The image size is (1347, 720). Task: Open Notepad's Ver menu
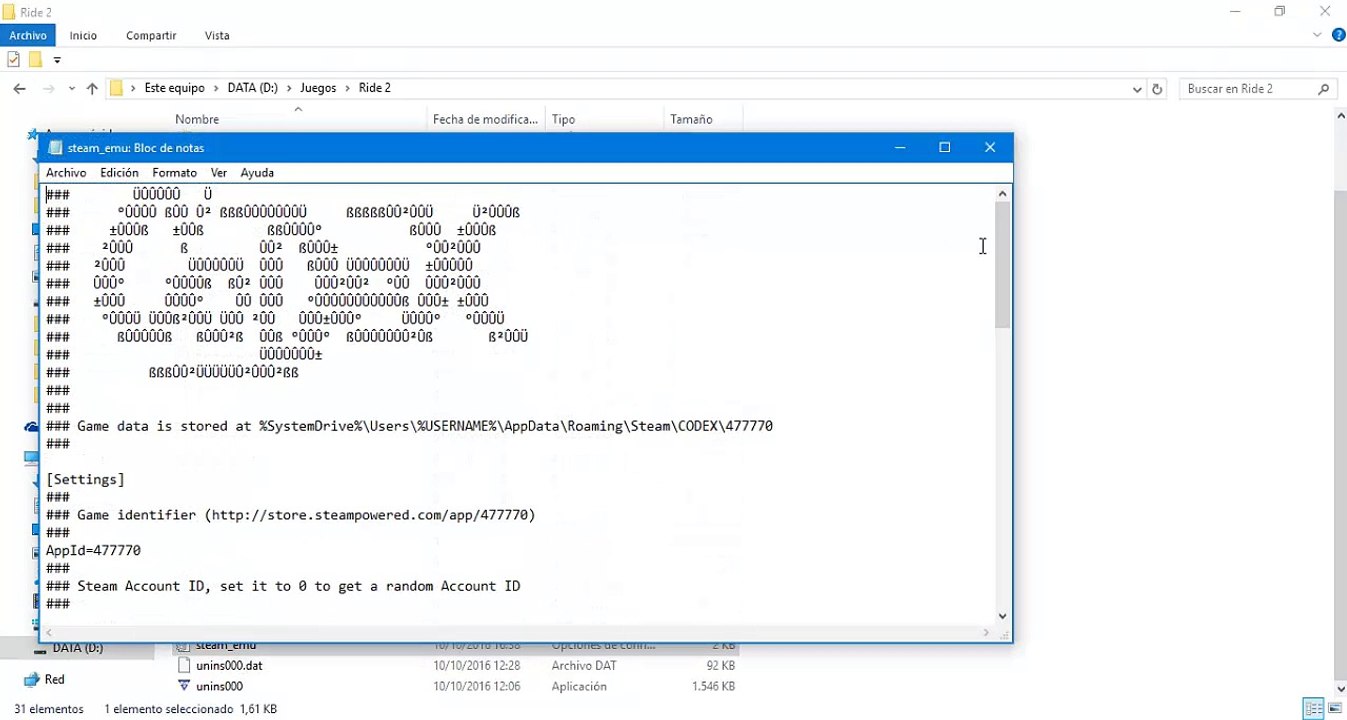coord(219,173)
